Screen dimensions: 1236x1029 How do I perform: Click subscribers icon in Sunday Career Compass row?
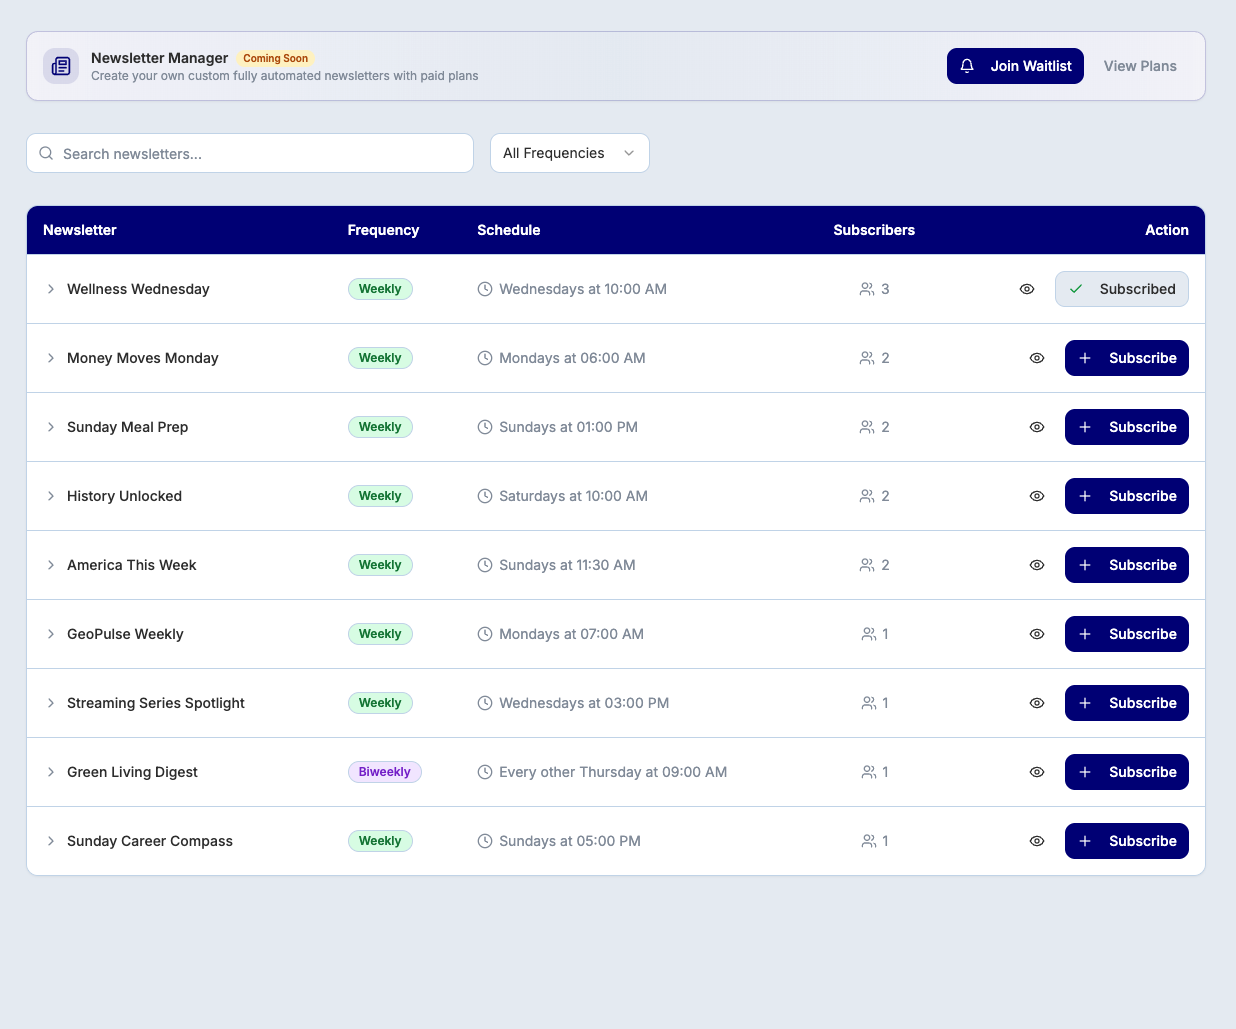click(869, 841)
